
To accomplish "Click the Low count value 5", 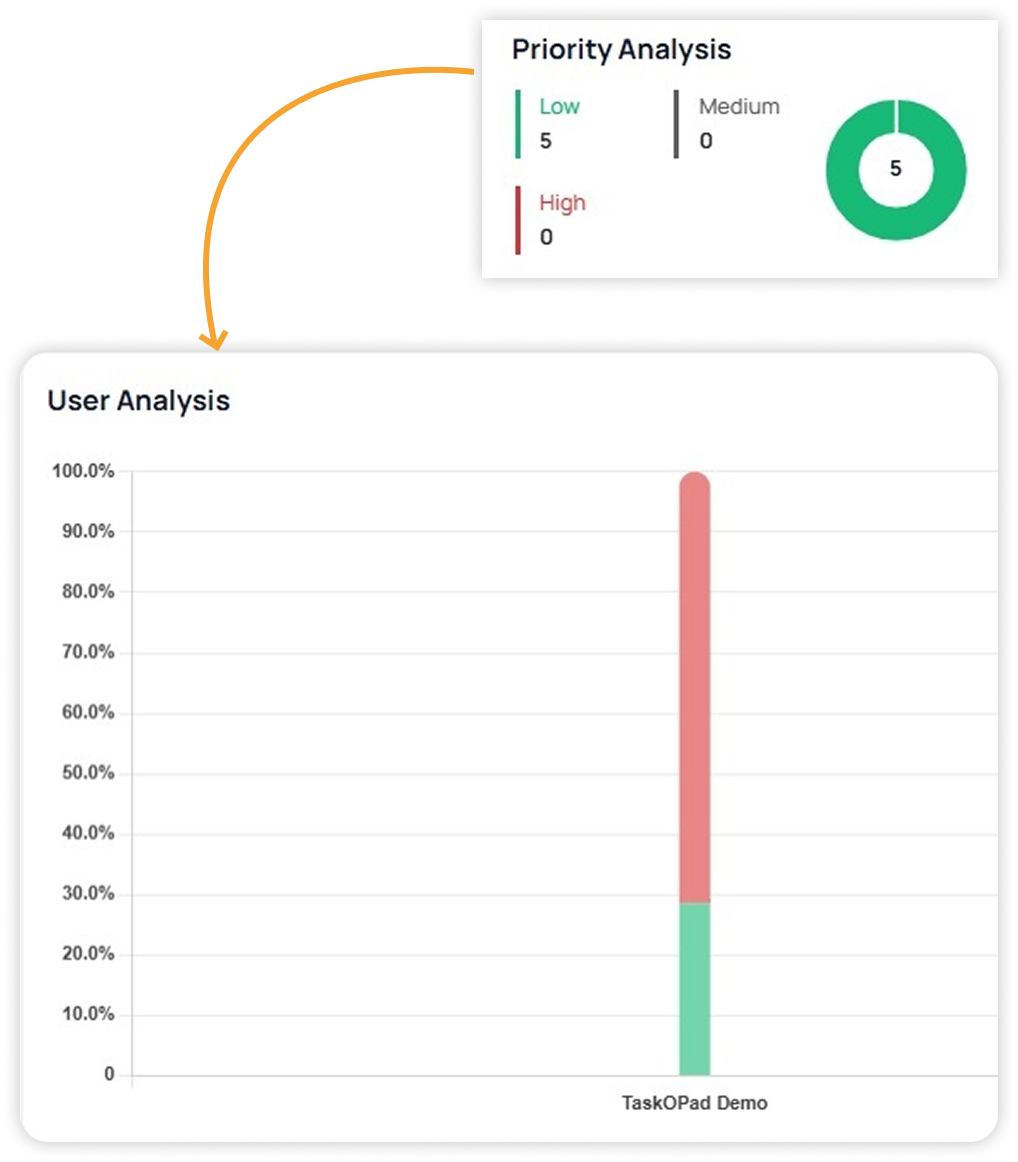I will pos(546,141).
